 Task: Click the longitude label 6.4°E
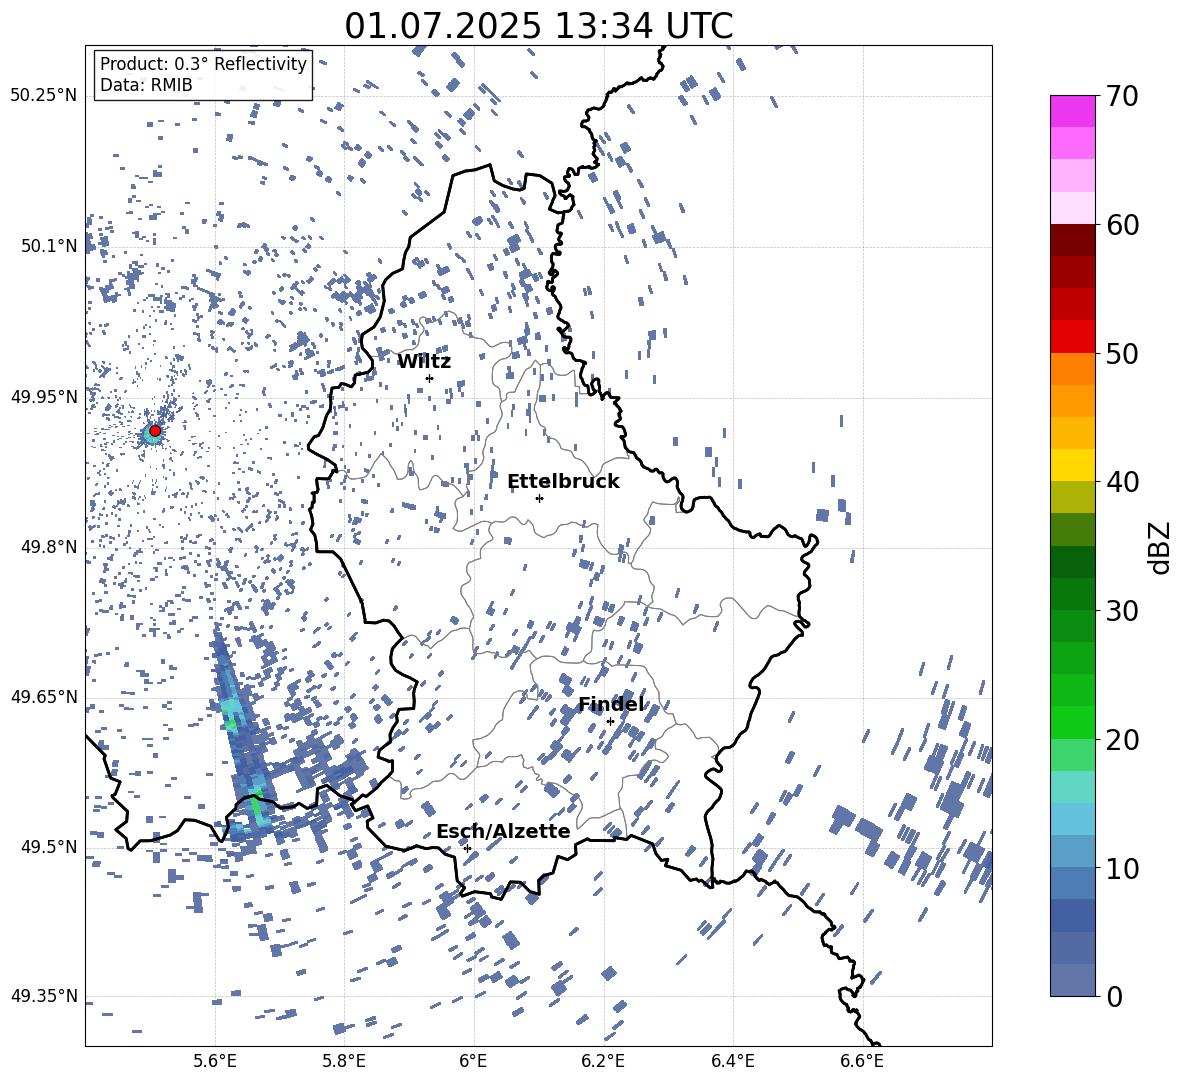732,1061
